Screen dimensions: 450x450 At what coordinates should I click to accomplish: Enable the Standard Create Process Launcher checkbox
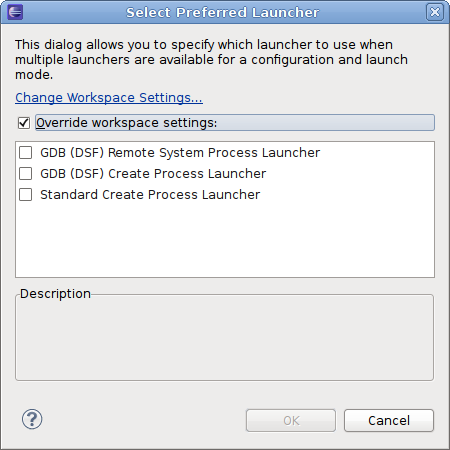point(26,195)
